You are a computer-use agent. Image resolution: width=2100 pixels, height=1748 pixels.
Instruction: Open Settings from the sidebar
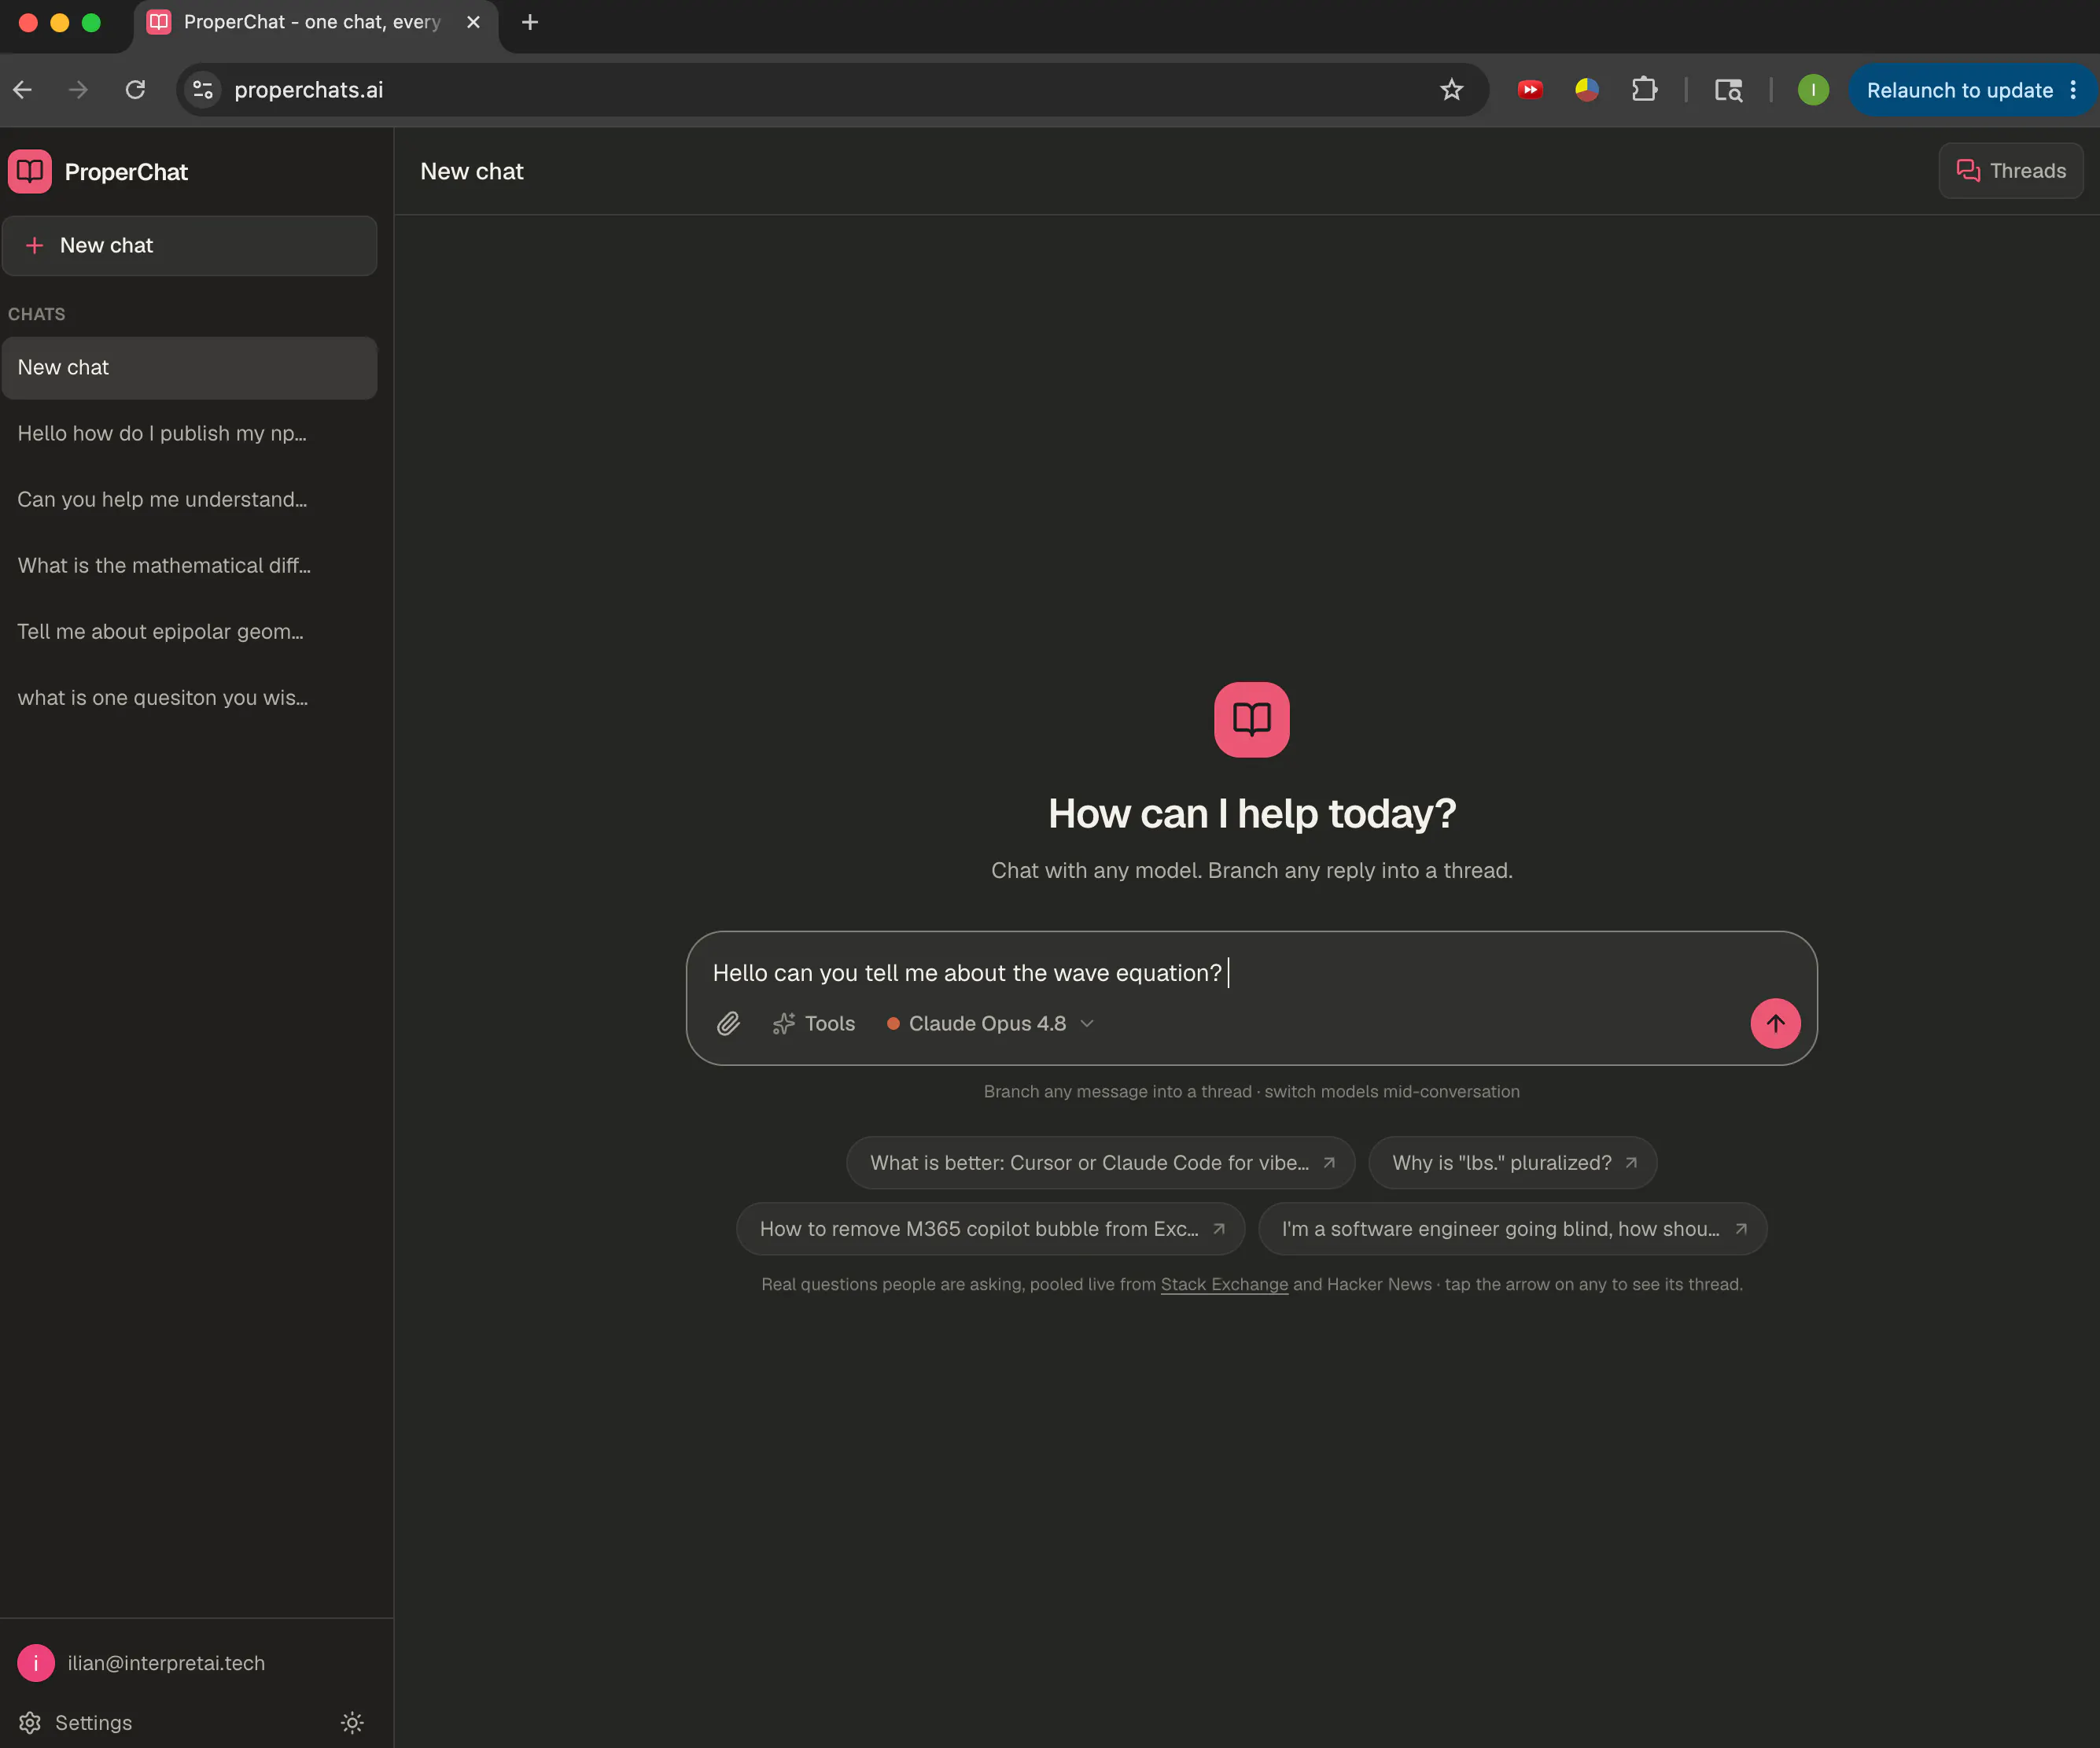click(x=76, y=1722)
